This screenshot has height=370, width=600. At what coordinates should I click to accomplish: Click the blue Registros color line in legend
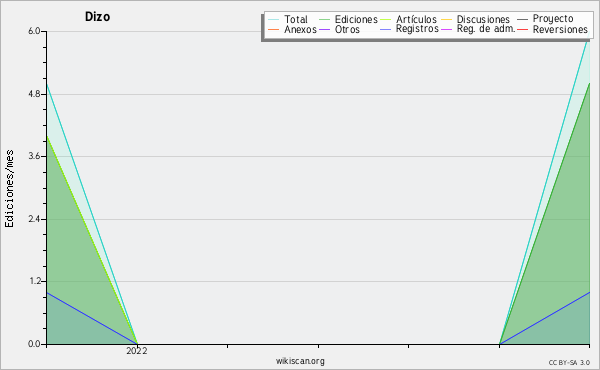click(x=385, y=29)
